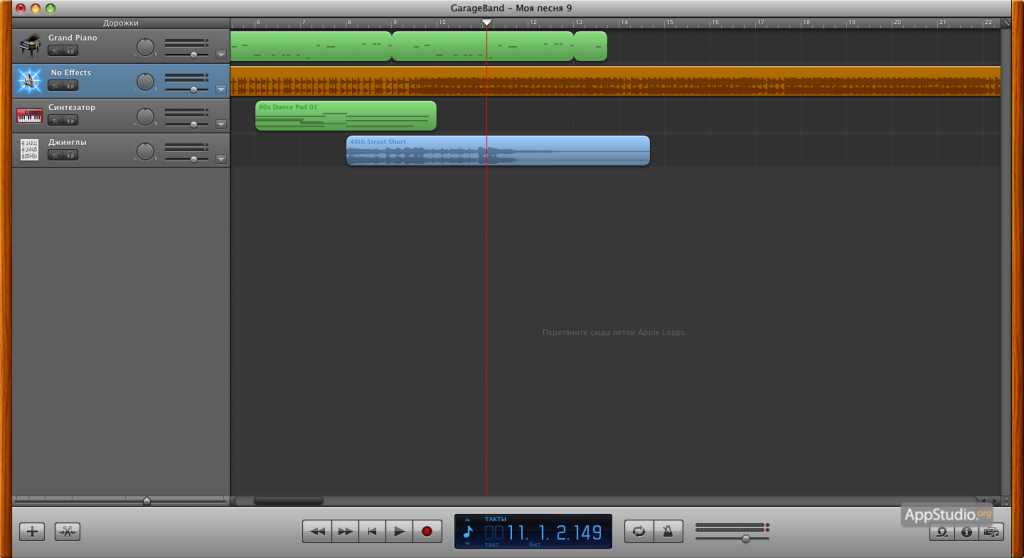Select the Синтезатор track name
This screenshot has height=558, width=1024.
[x=72, y=107]
